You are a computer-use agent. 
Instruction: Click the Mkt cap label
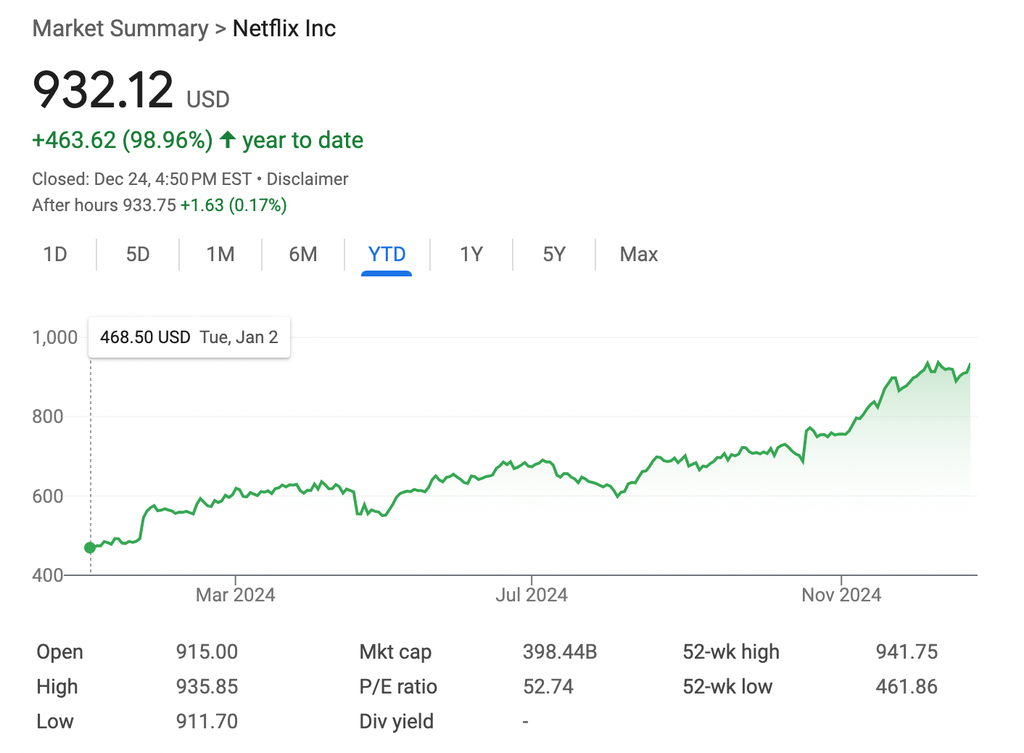[x=395, y=652]
